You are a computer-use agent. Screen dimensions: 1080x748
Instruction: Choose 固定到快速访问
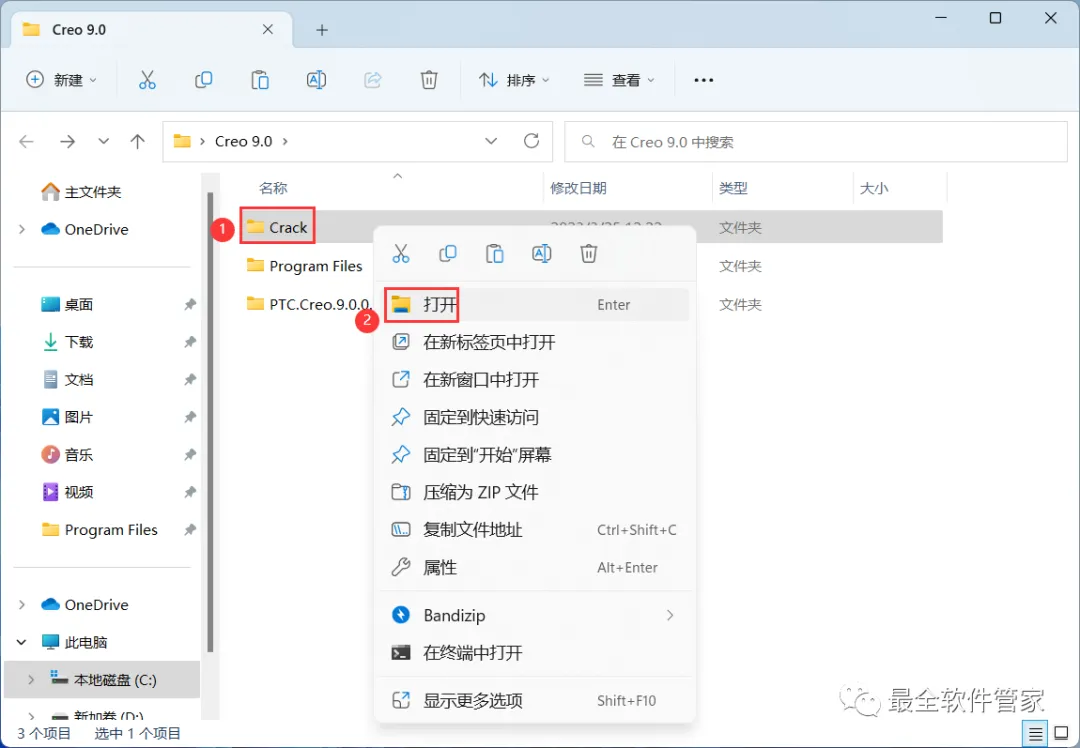[534, 417]
